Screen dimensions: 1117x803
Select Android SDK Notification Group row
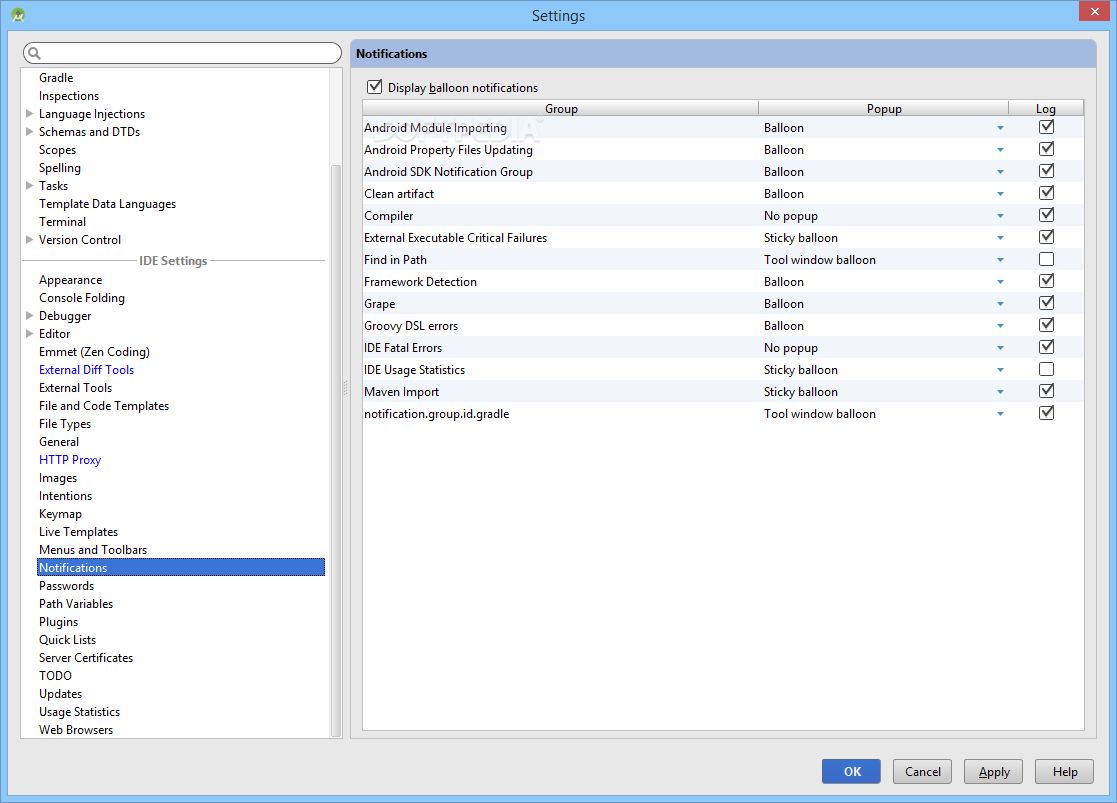pos(723,172)
